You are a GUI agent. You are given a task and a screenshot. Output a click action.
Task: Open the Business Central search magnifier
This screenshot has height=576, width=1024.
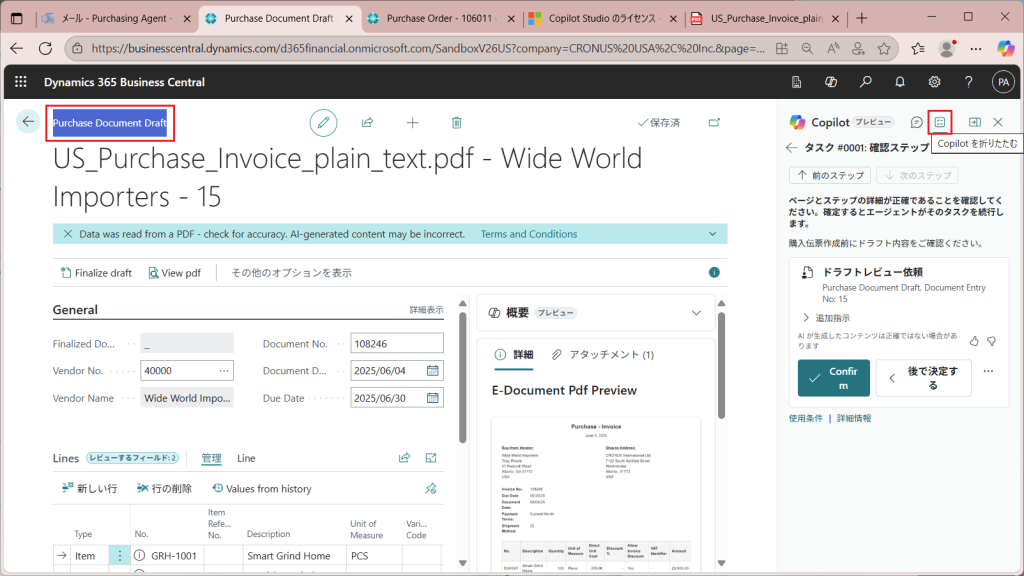[x=865, y=82]
